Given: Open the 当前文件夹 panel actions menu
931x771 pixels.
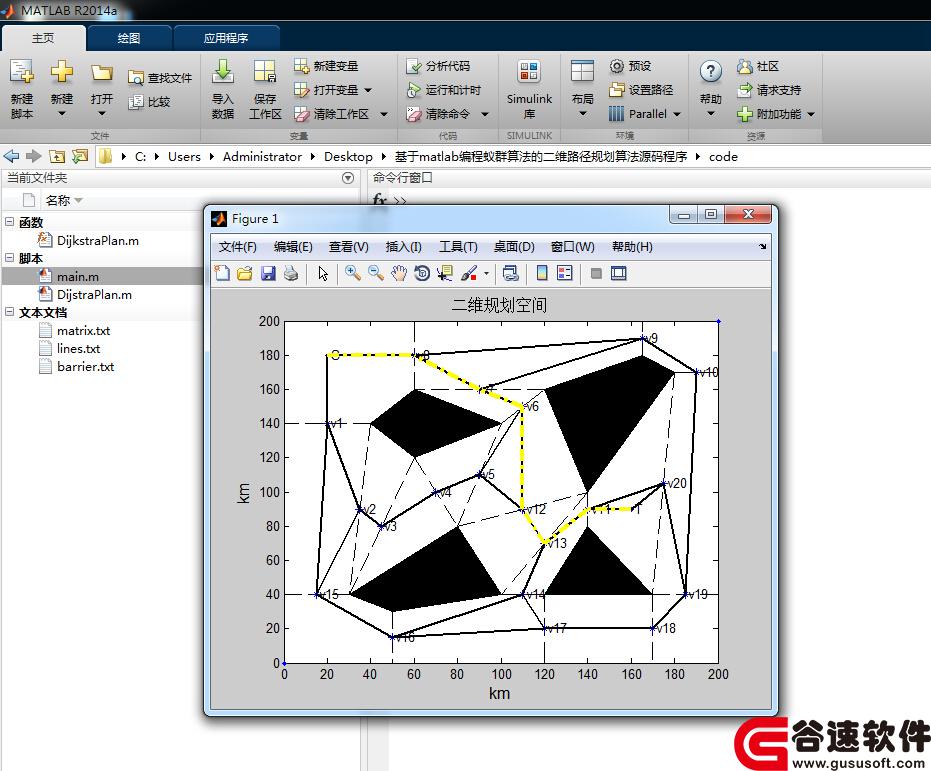Looking at the screenshot, I should [x=348, y=178].
